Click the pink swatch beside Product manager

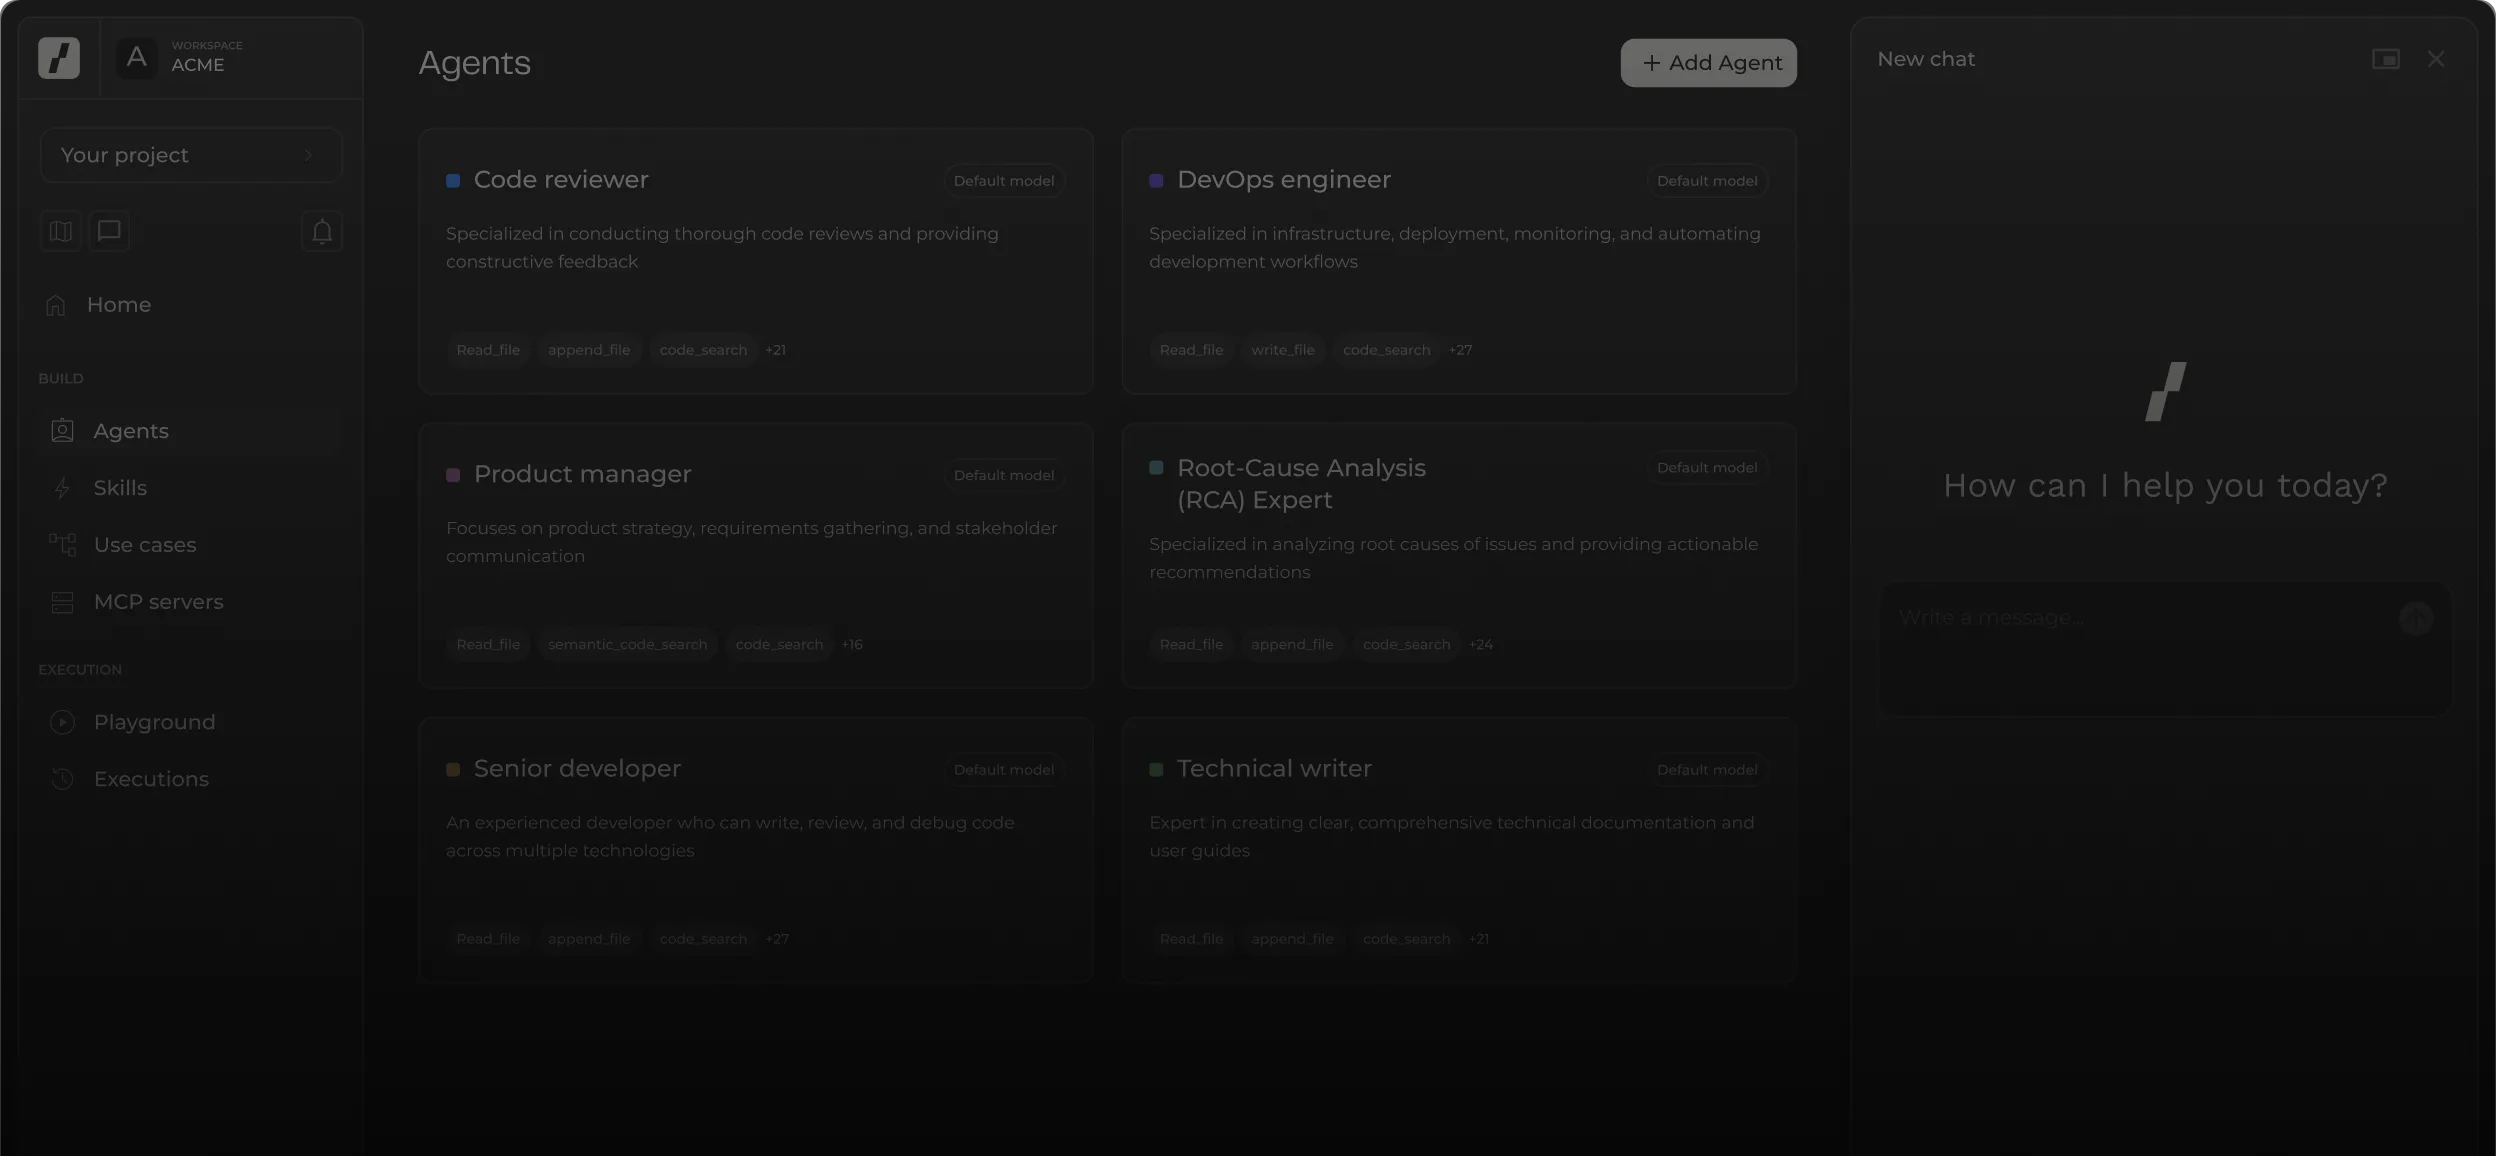point(453,475)
